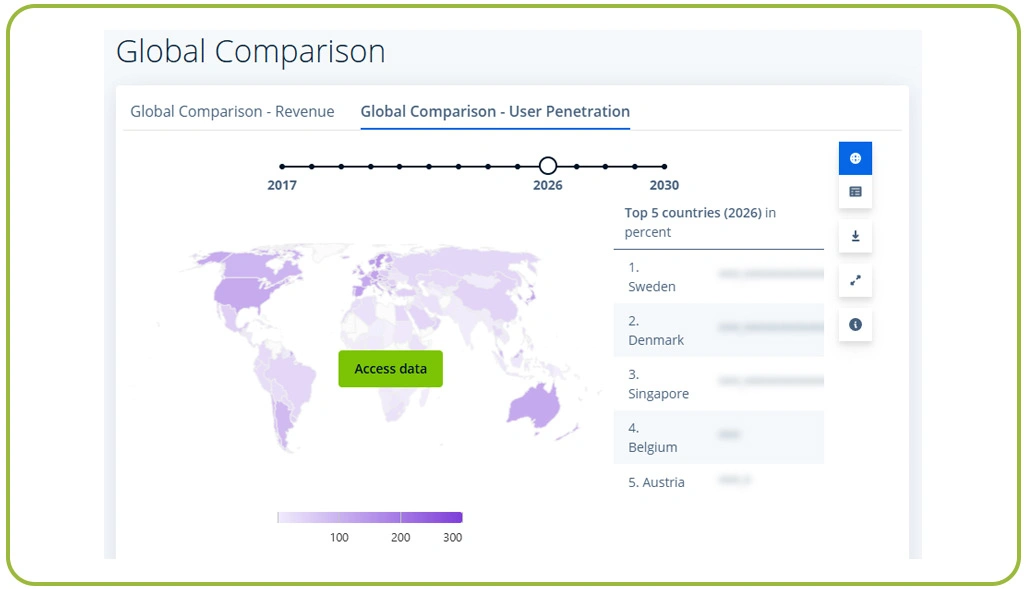The height and width of the screenshot is (589, 1026).
Task: Click the 2026 slider handle
Action: (547, 165)
